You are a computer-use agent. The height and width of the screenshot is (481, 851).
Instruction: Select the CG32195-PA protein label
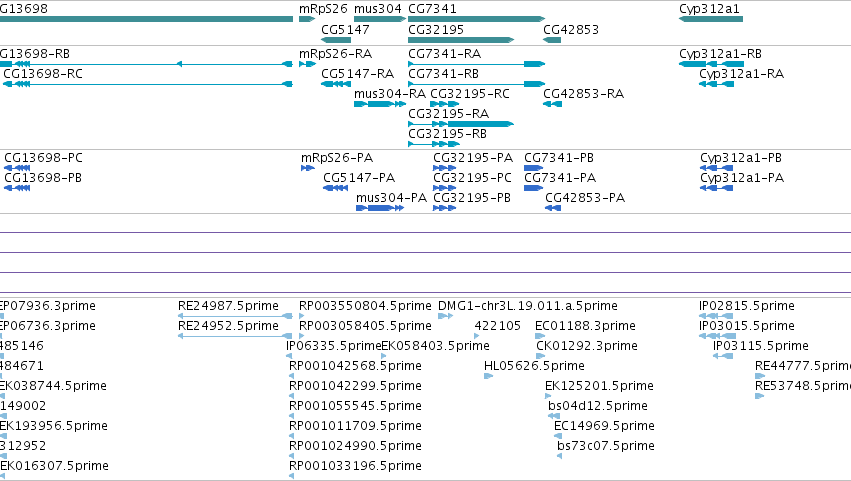(473, 158)
